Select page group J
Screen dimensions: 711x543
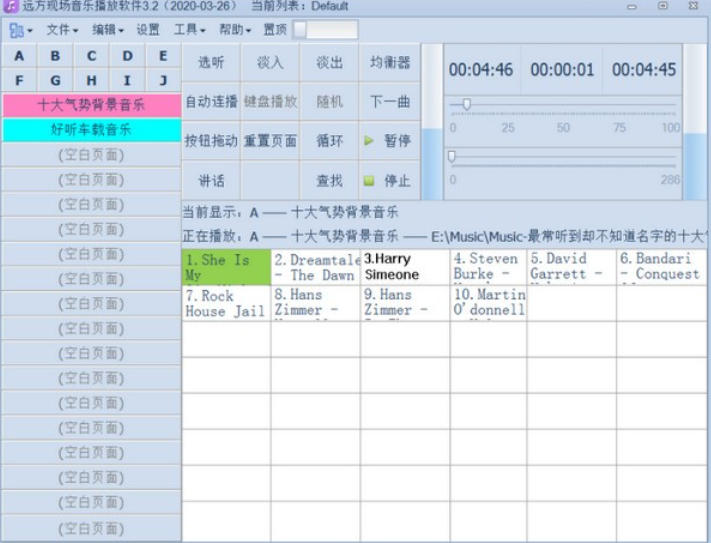pyautogui.click(x=163, y=81)
